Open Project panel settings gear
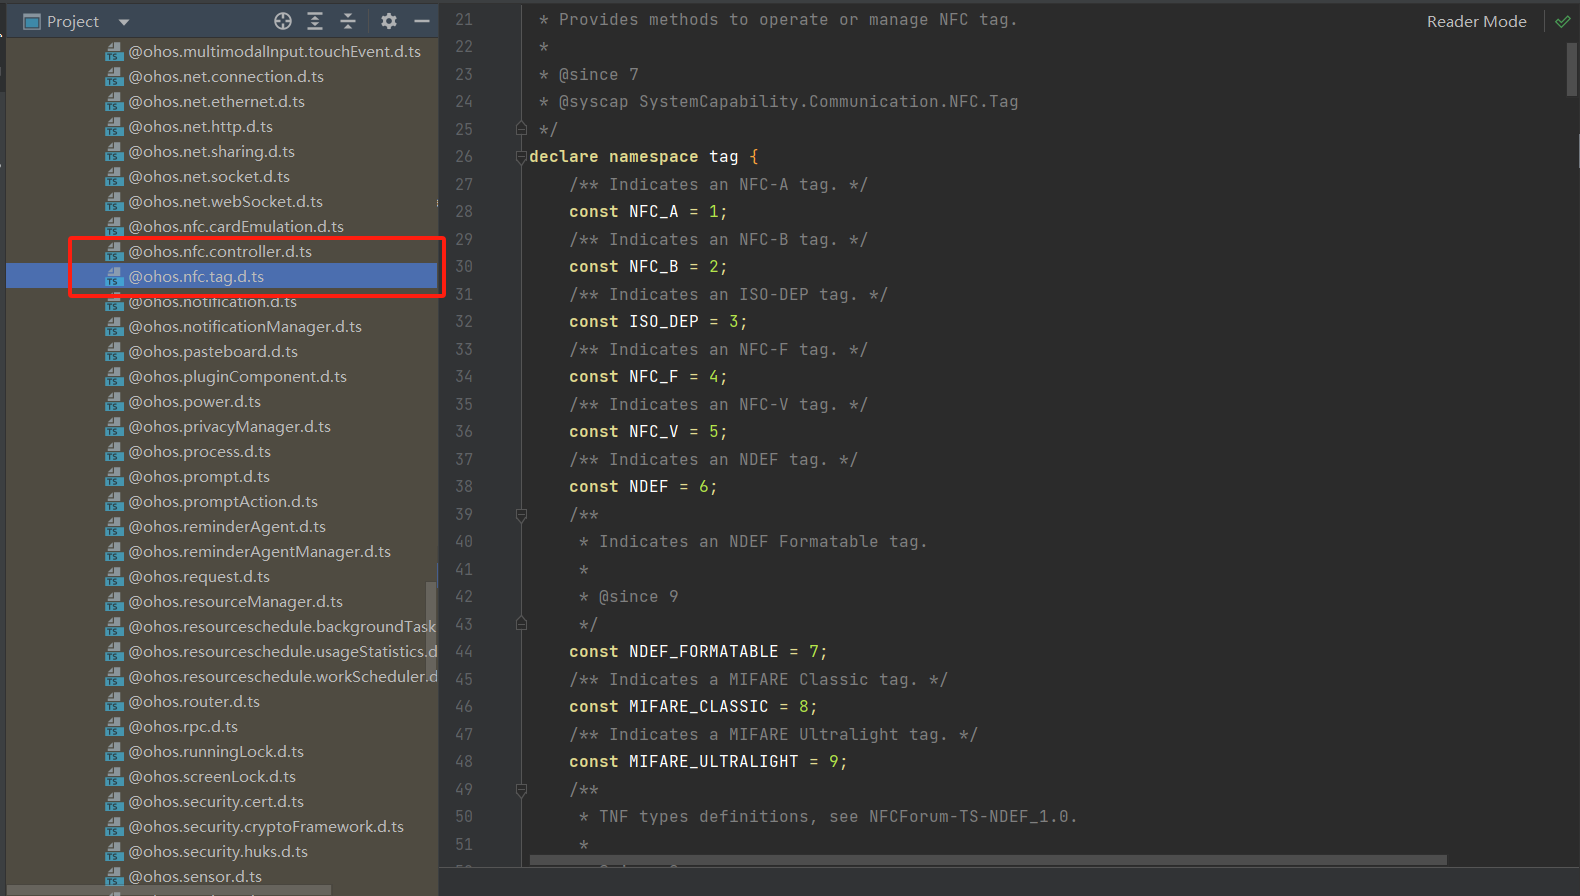The image size is (1580, 896). pyautogui.click(x=389, y=21)
